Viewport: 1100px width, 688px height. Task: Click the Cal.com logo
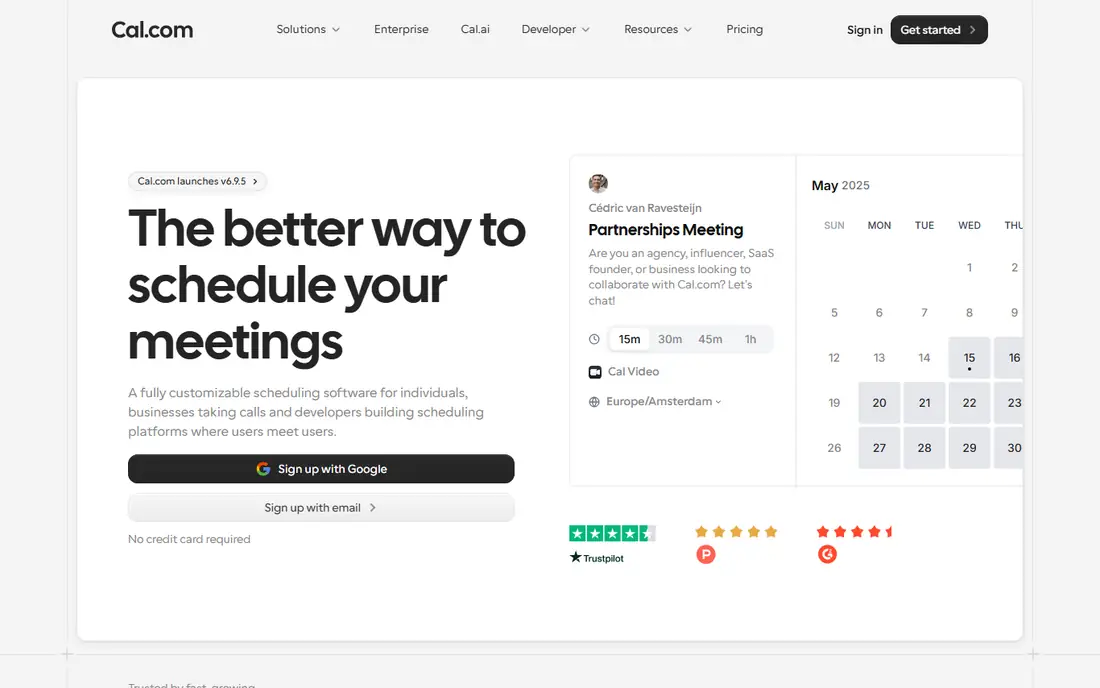click(152, 29)
